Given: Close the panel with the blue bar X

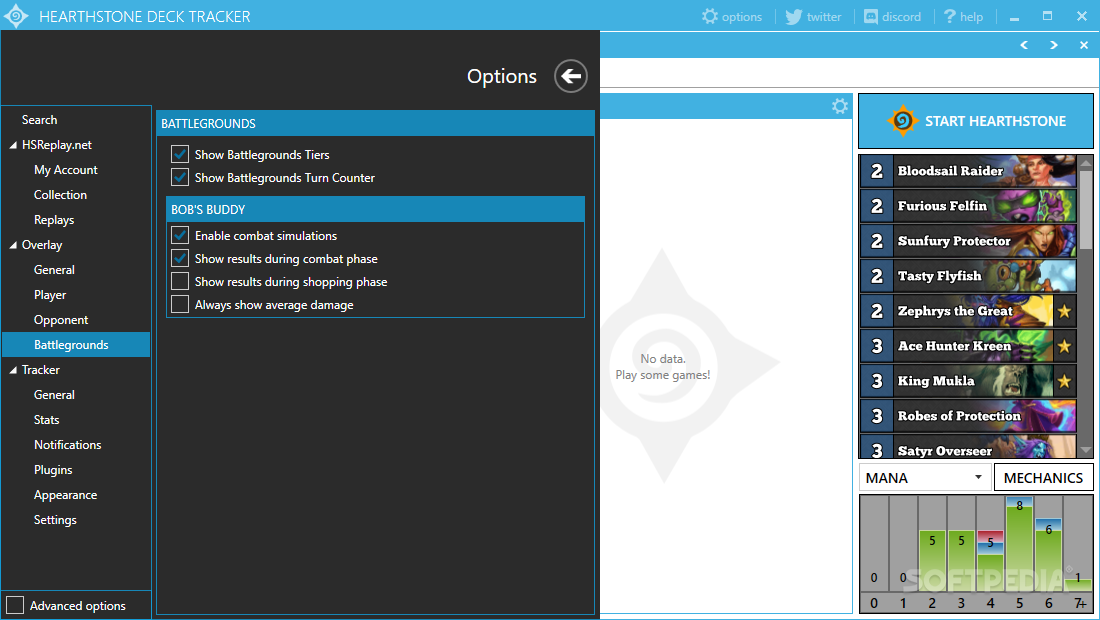Looking at the screenshot, I should (x=1084, y=45).
